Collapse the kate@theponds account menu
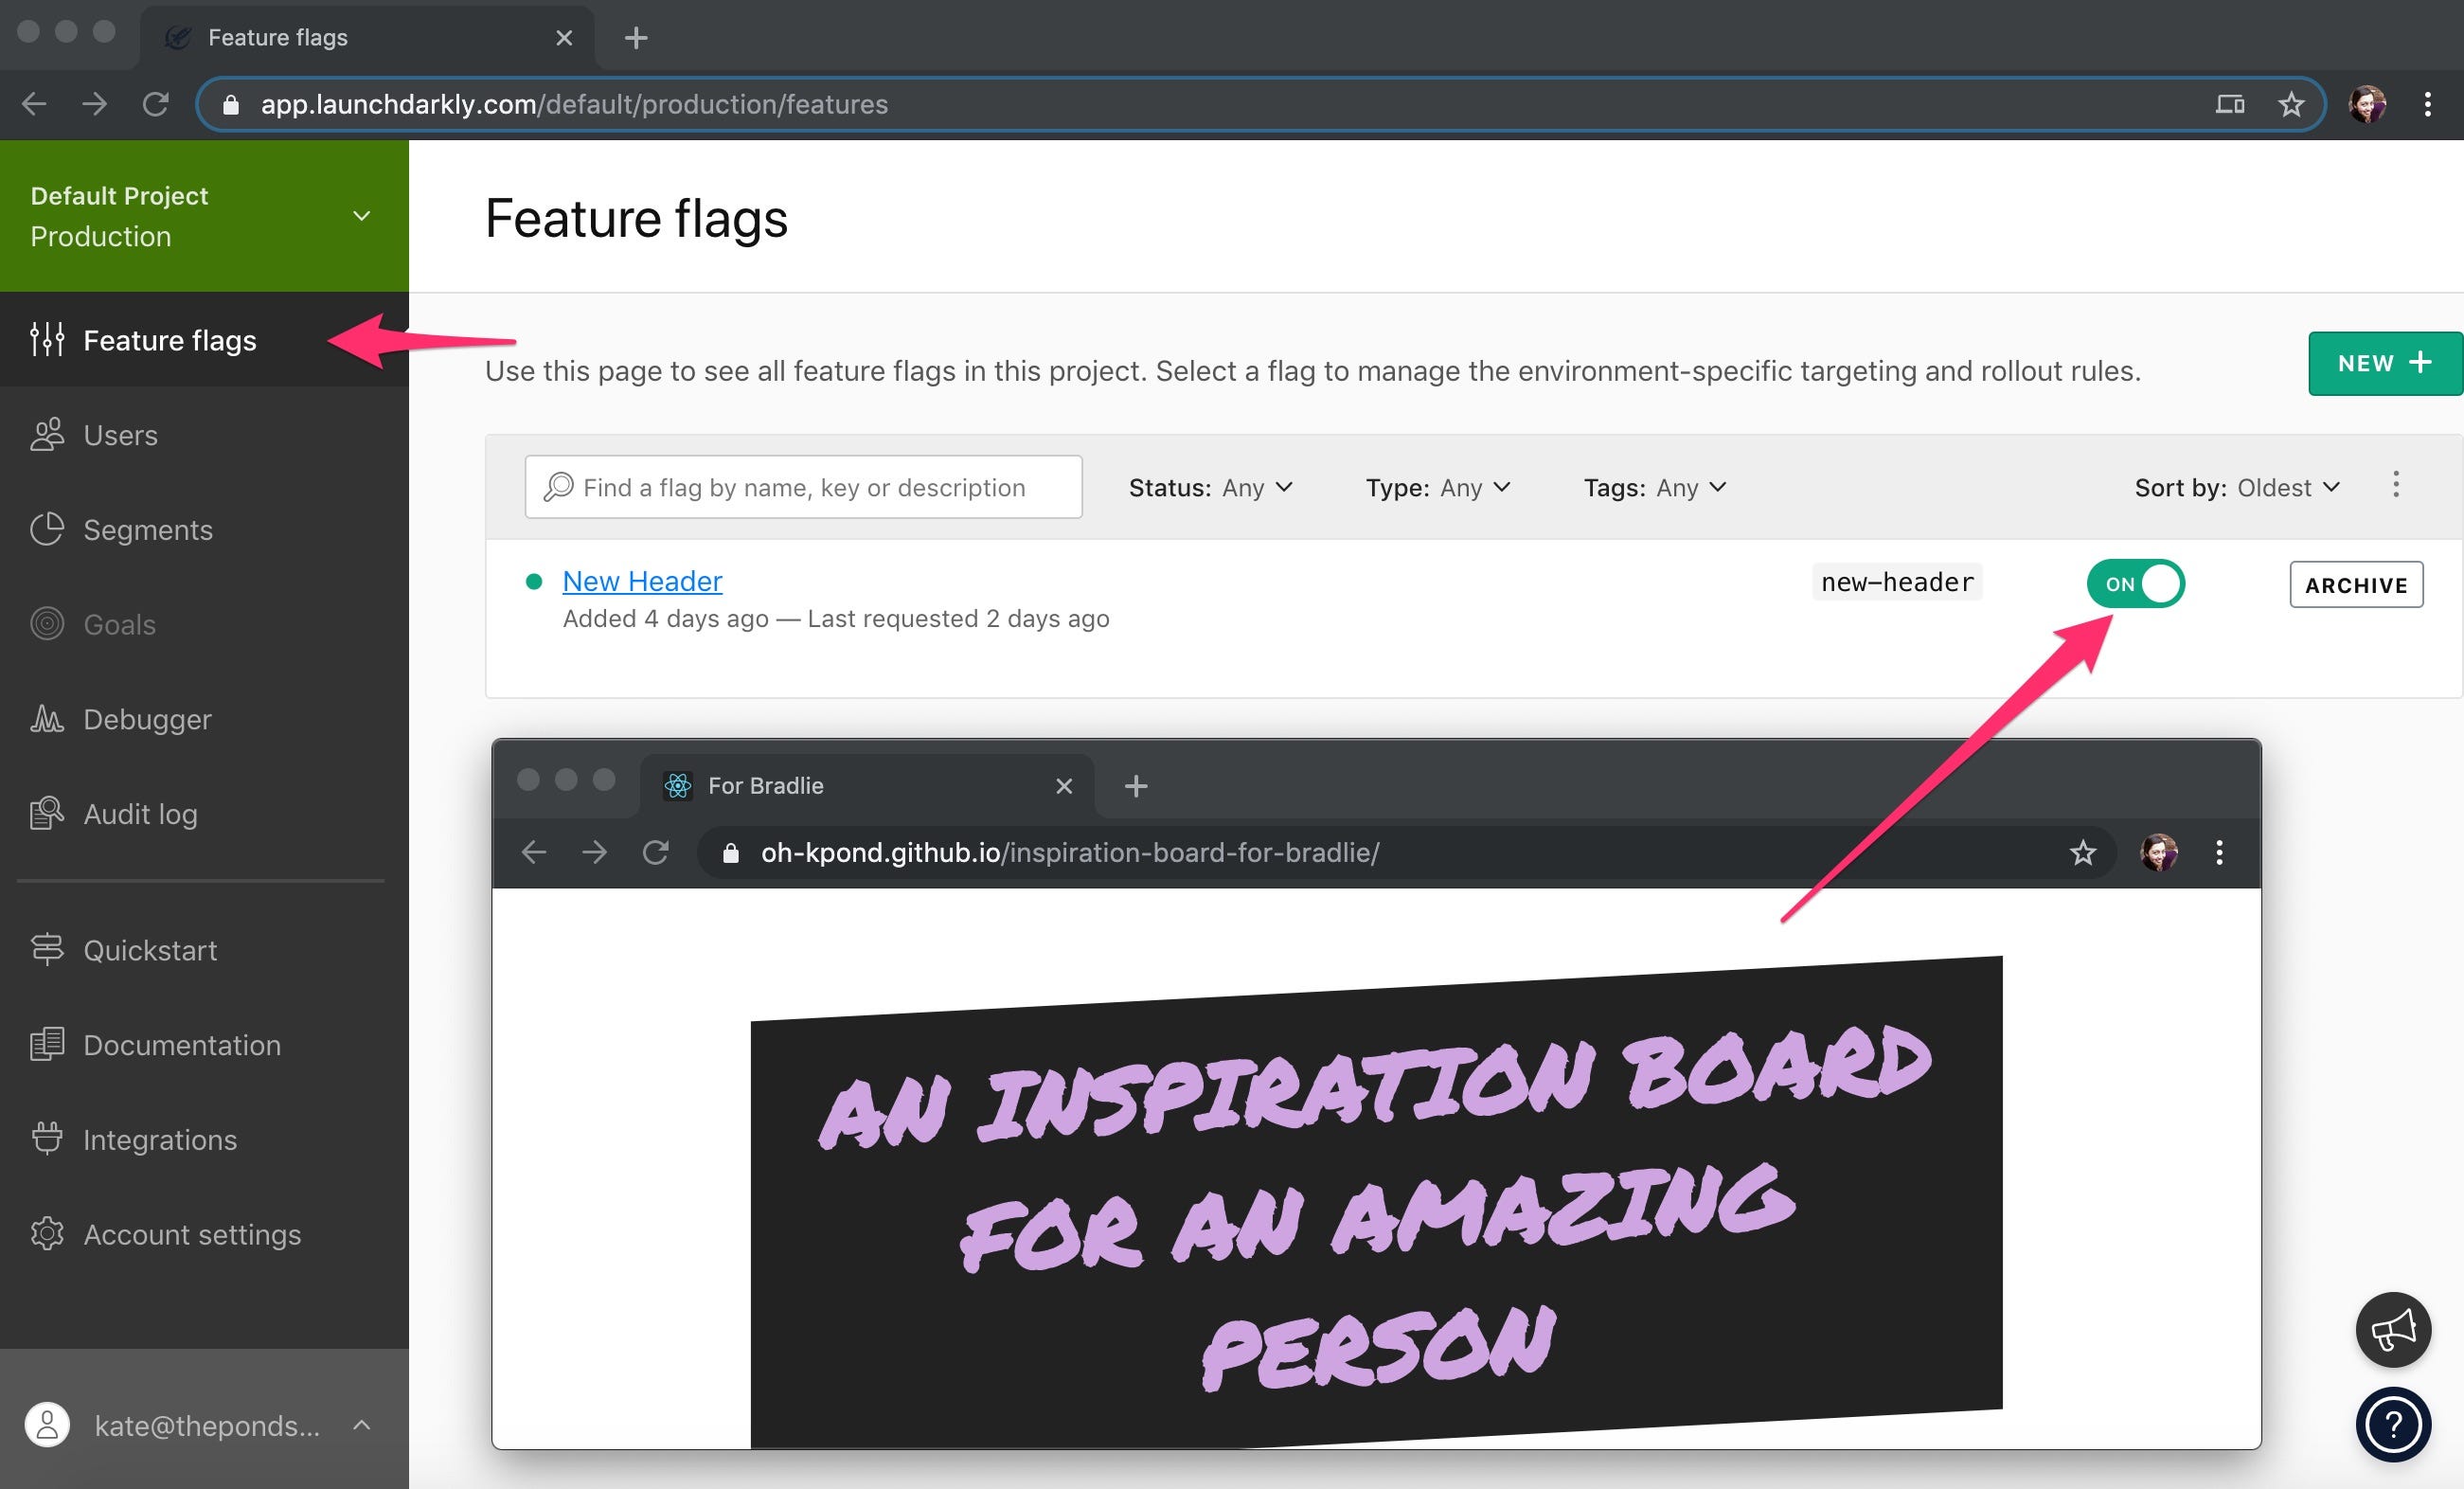2464x1489 pixels. click(x=360, y=1426)
